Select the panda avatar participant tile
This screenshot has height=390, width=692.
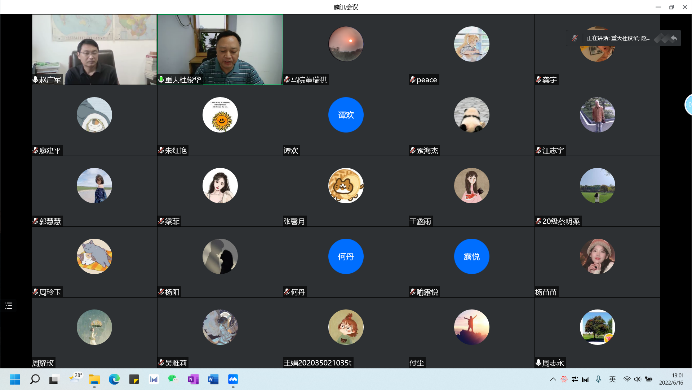coord(471,120)
